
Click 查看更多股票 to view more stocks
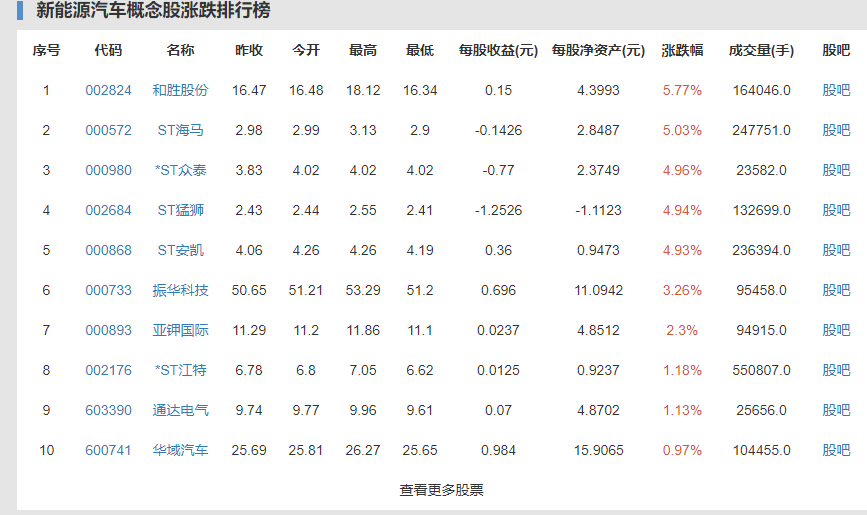pos(441,490)
